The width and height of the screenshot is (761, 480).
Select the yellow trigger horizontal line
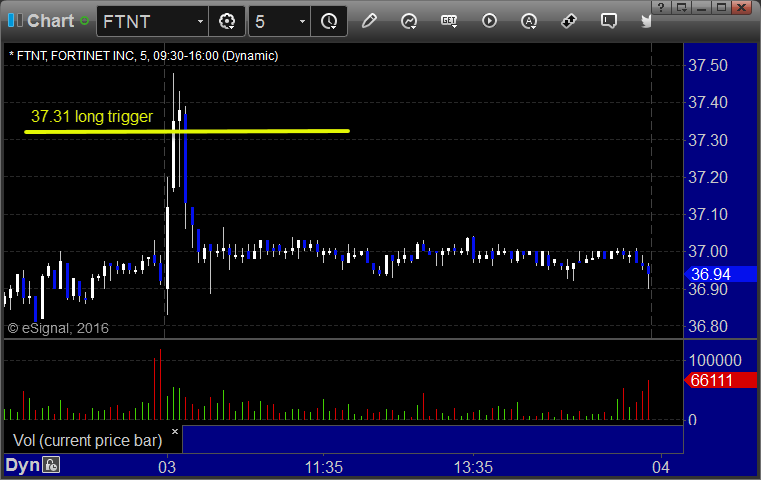tap(187, 131)
